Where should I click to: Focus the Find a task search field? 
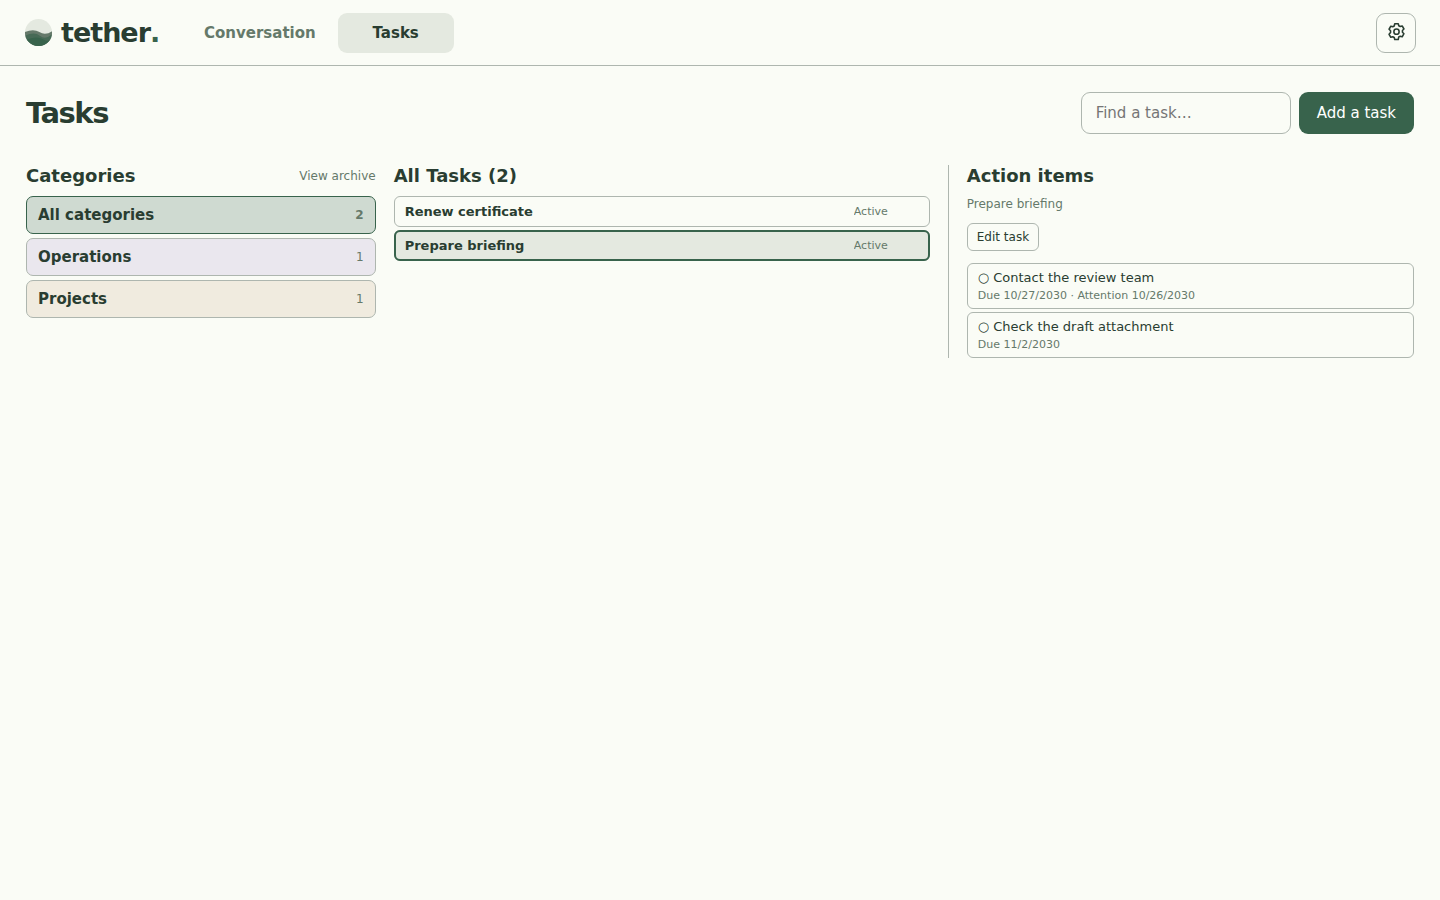pyautogui.click(x=1185, y=113)
